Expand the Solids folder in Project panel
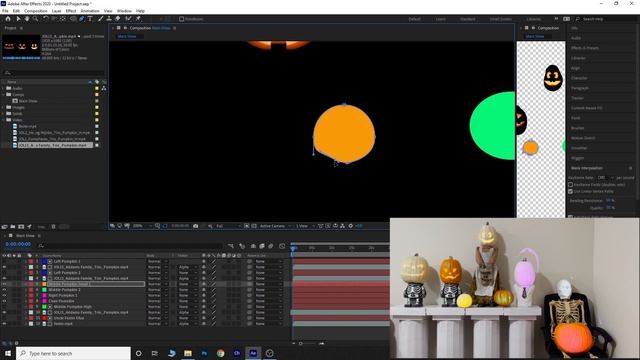Screen dimensions: 640x360 [3, 113]
